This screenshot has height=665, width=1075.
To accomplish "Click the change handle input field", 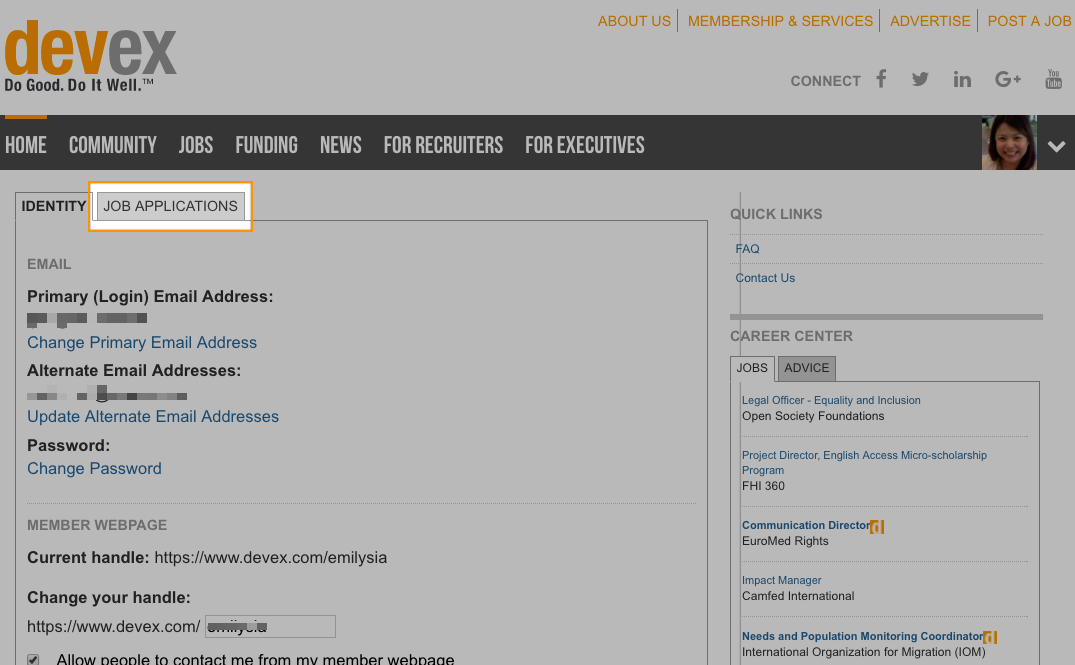I will [x=270, y=627].
